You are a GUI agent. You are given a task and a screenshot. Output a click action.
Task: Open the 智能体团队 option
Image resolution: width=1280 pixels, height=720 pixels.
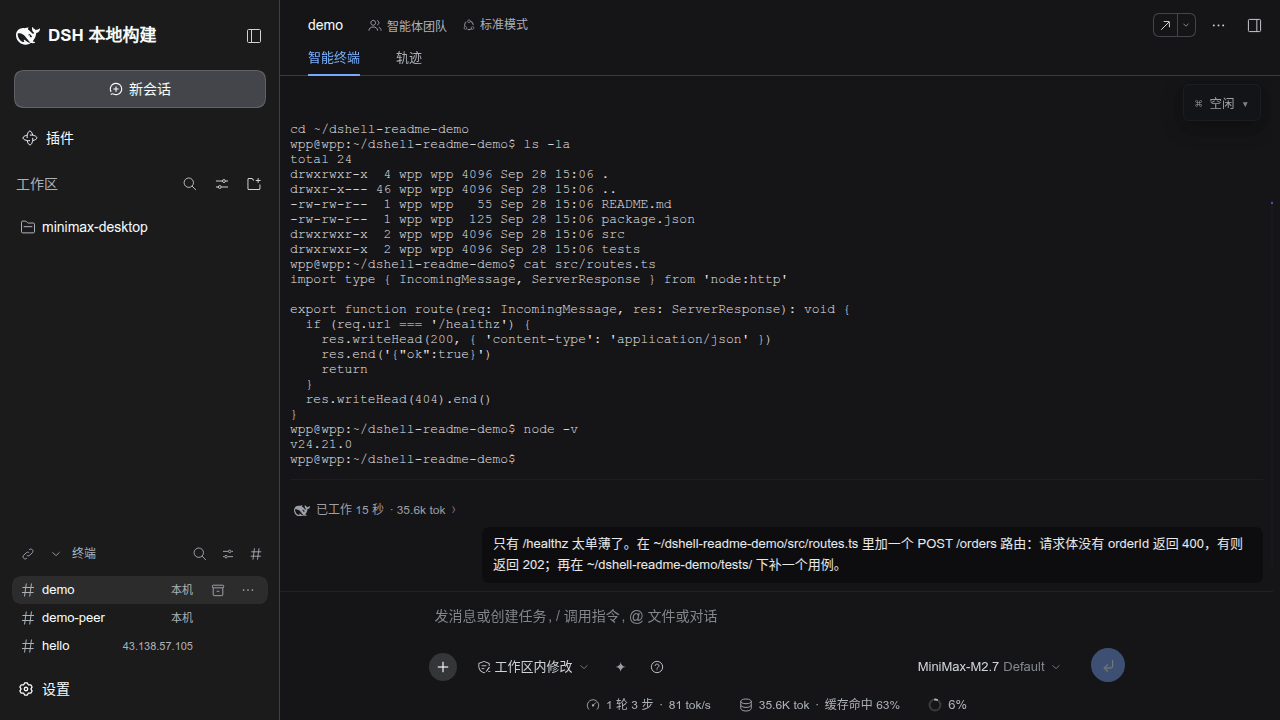point(408,26)
